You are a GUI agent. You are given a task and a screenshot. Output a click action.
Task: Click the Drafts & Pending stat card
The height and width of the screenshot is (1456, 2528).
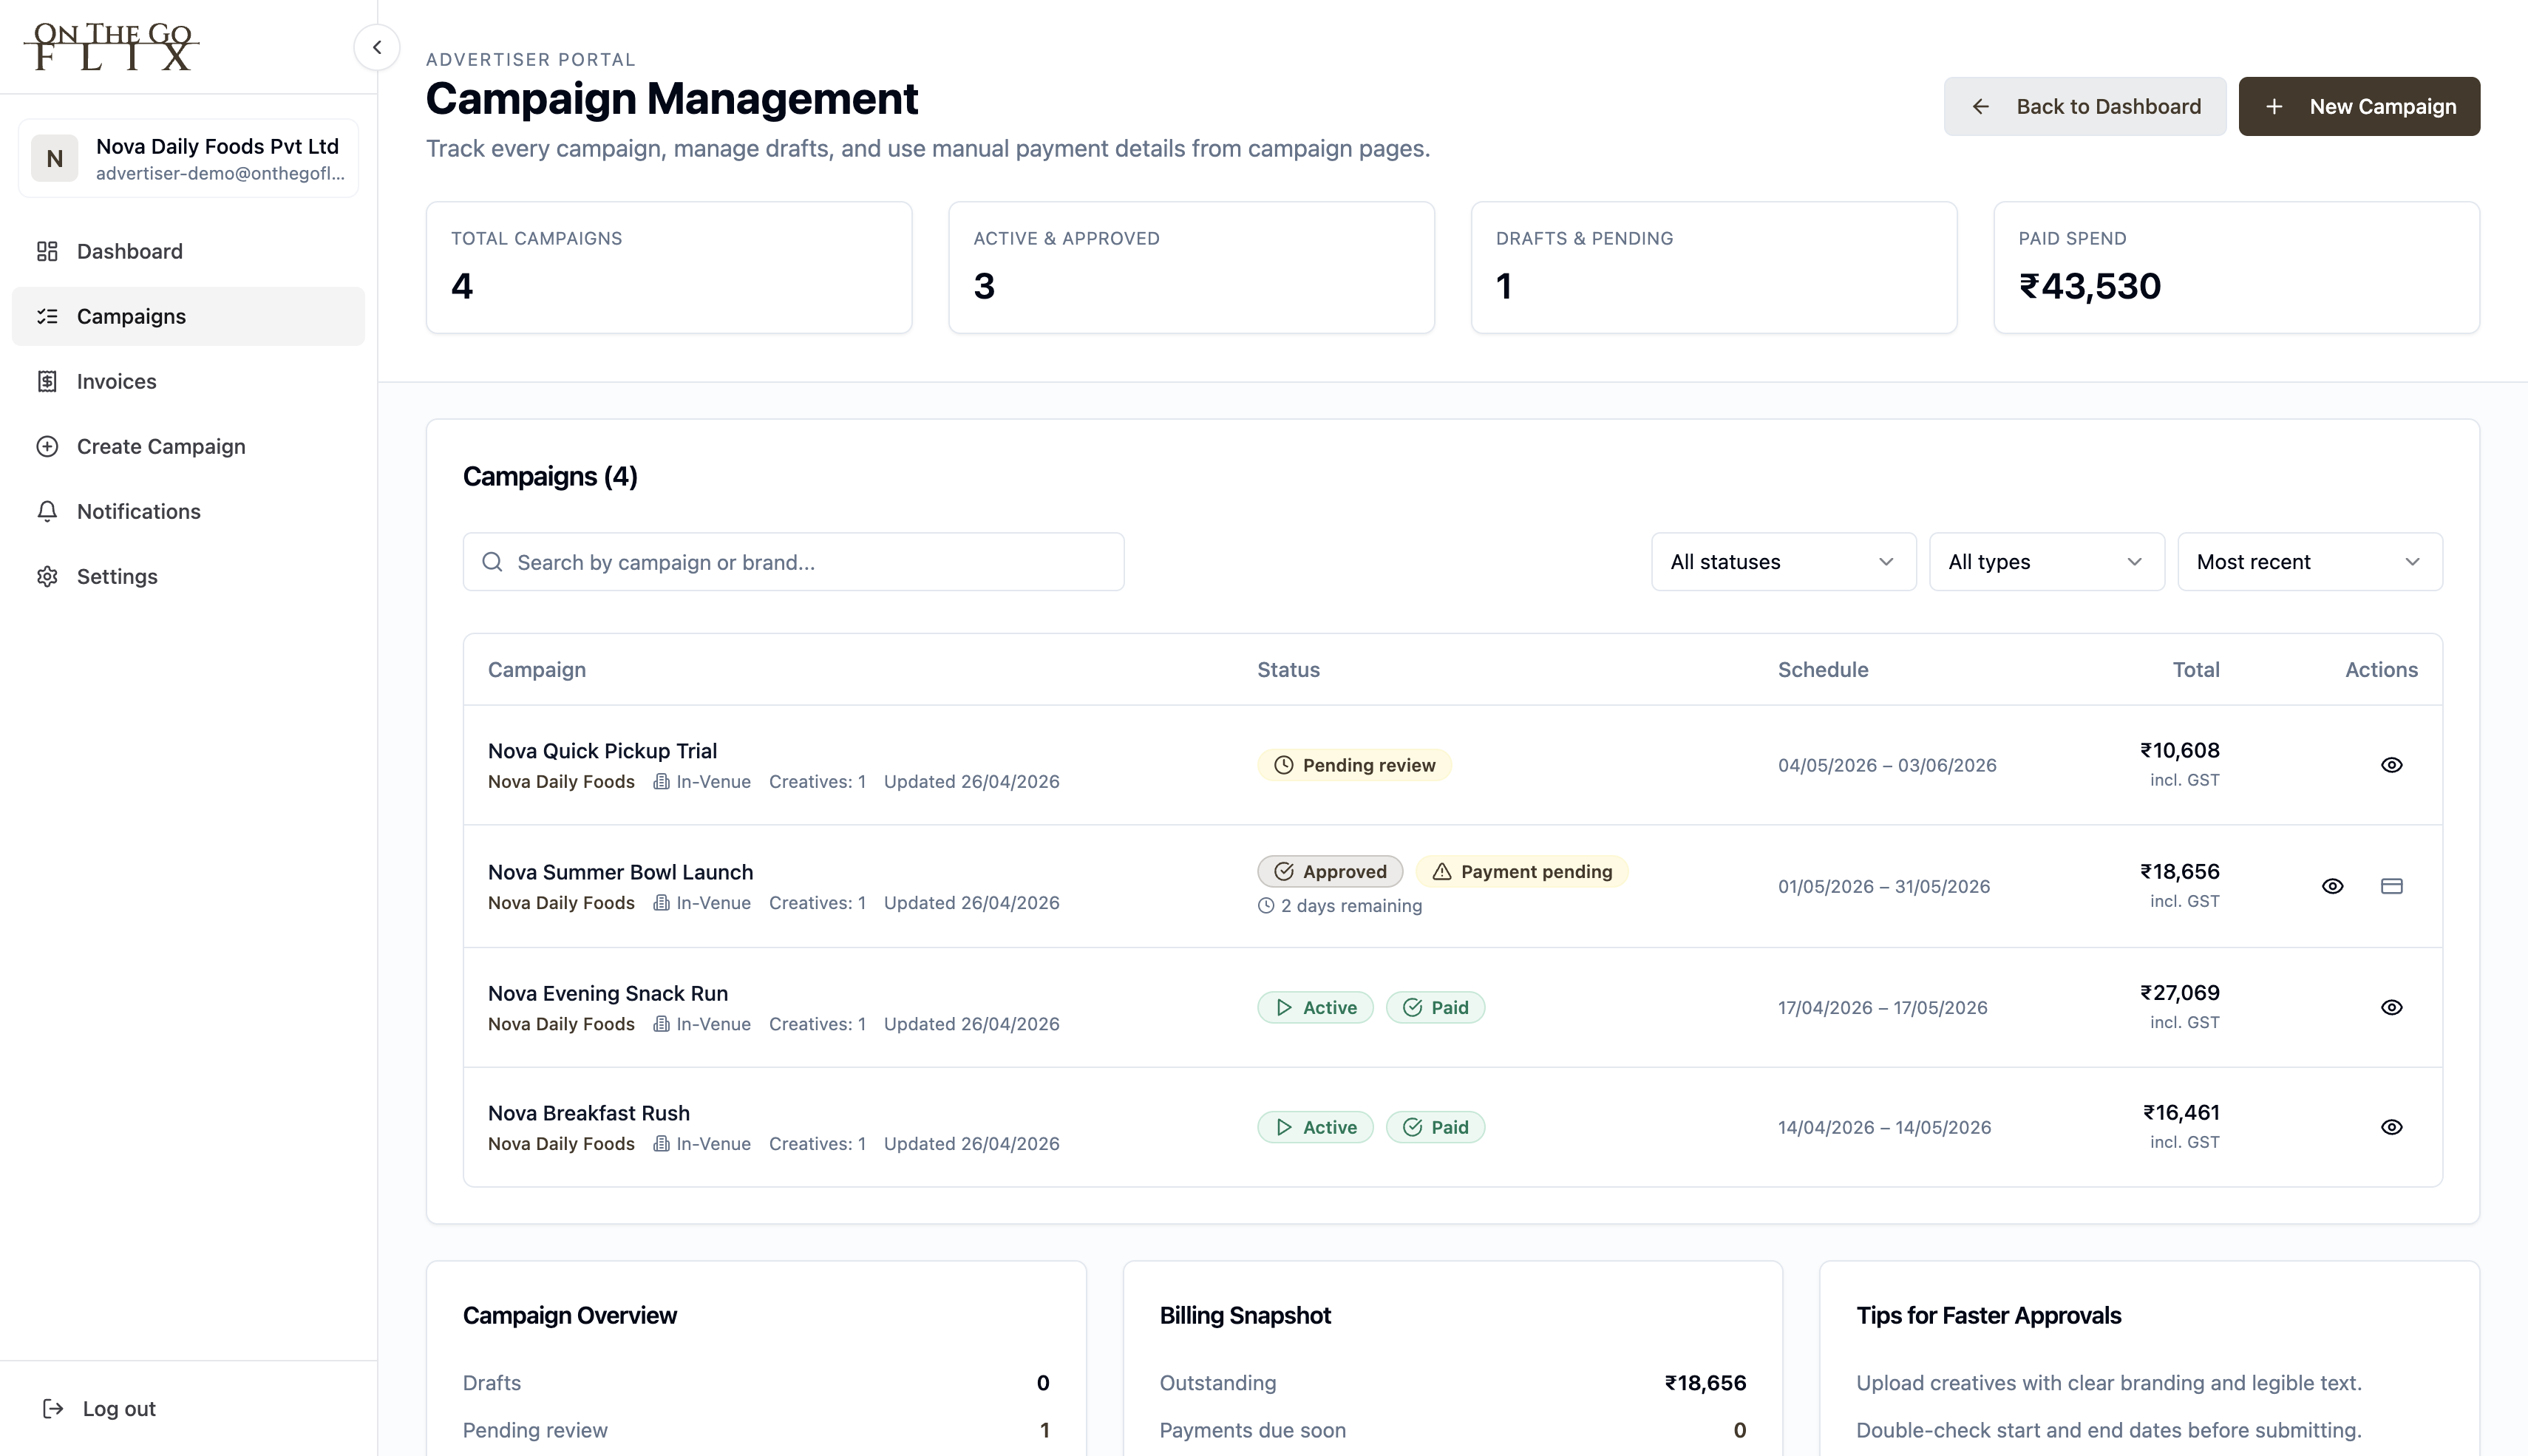tap(1714, 267)
